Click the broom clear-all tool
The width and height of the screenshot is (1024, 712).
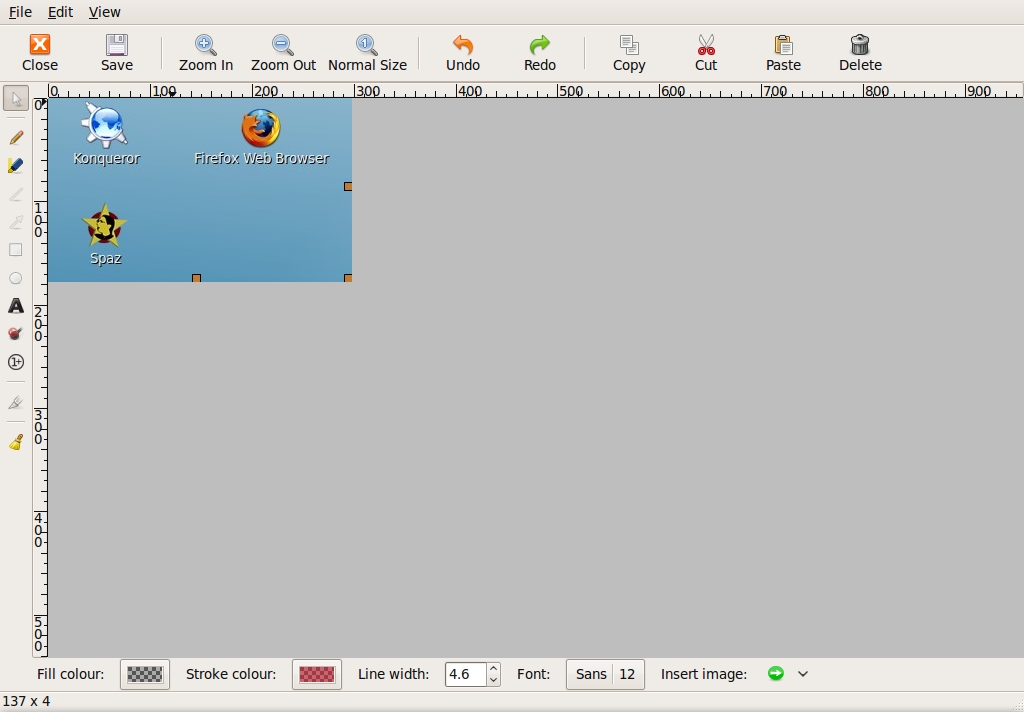tap(16, 443)
